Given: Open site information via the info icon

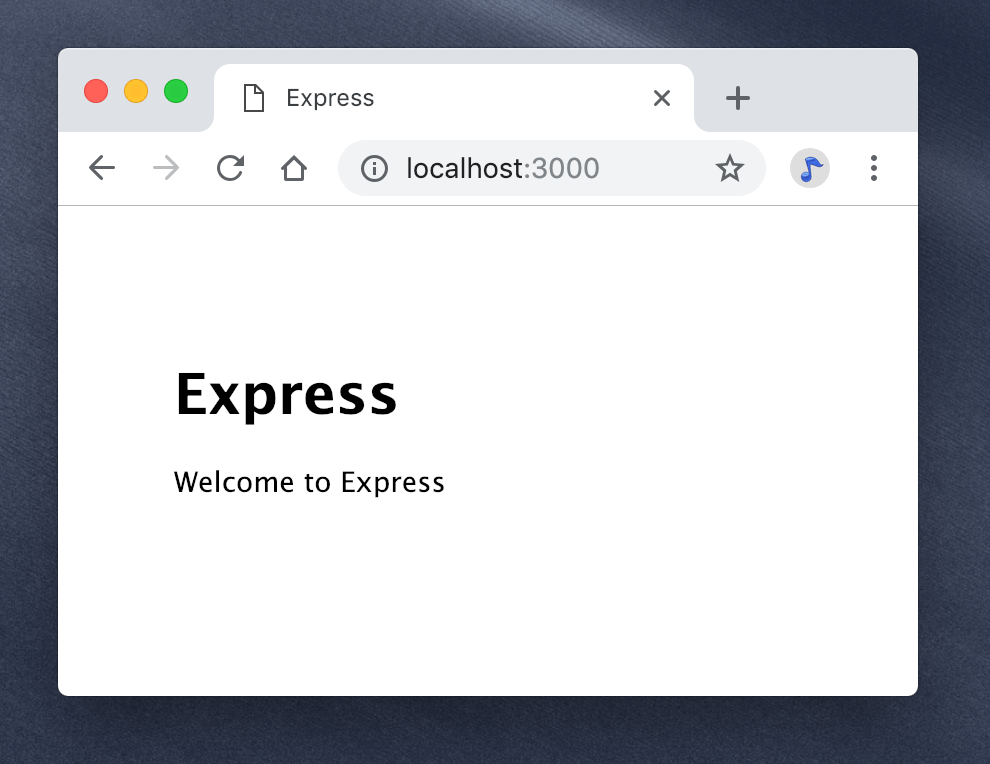Looking at the screenshot, I should click(x=373, y=168).
